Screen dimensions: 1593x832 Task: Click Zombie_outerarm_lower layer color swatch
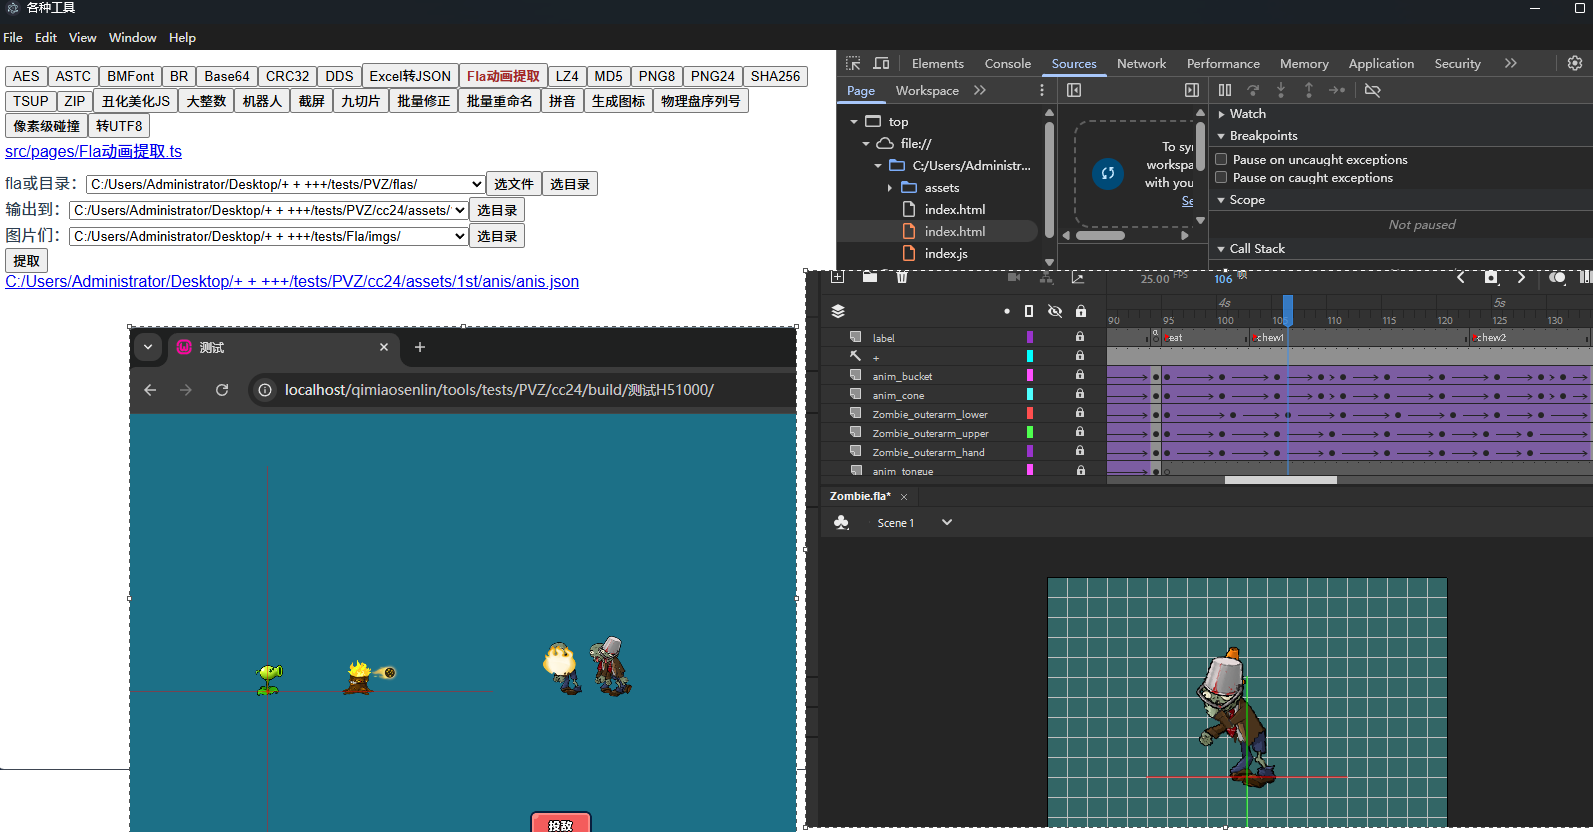click(x=1030, y=413)
